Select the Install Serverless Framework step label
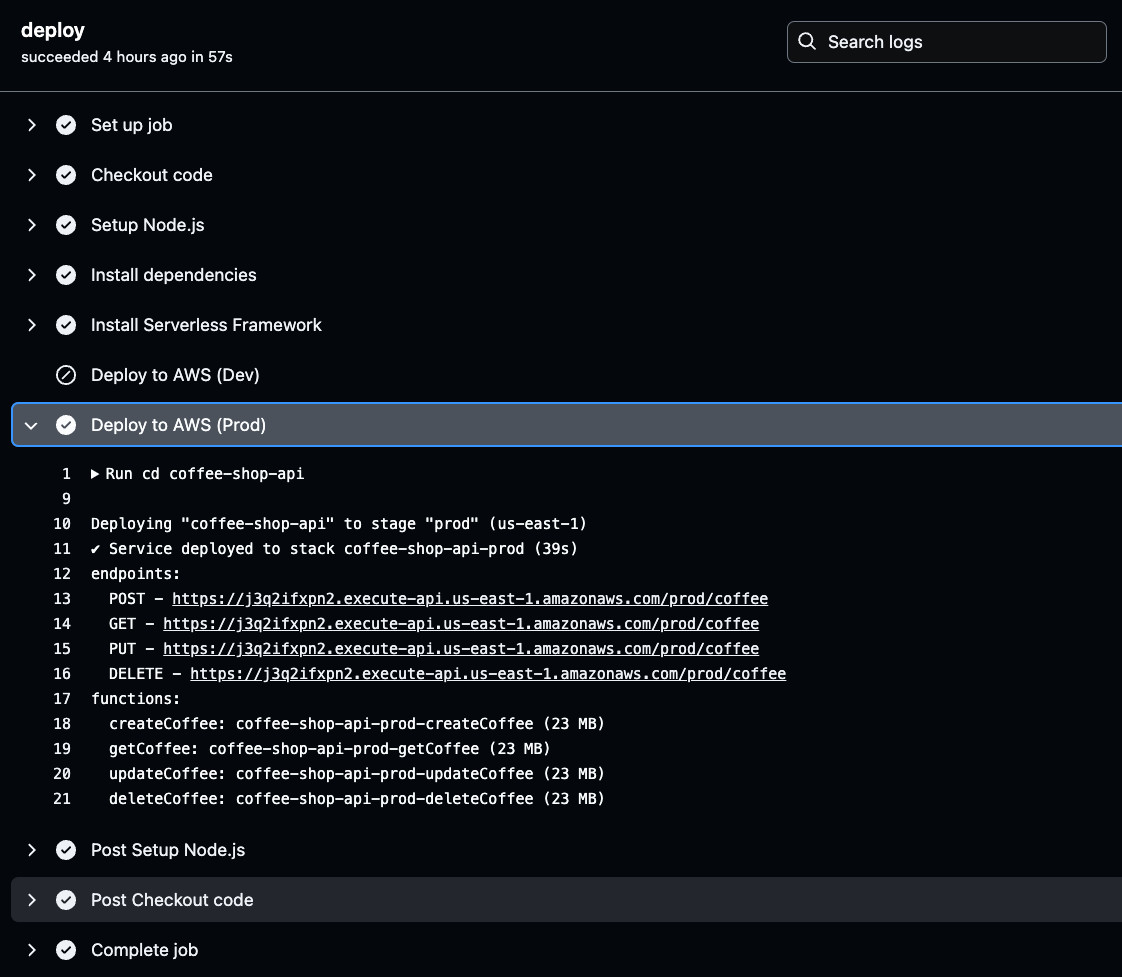Image resolution: width=1122 pixels, height=977 pixels. 206,326
